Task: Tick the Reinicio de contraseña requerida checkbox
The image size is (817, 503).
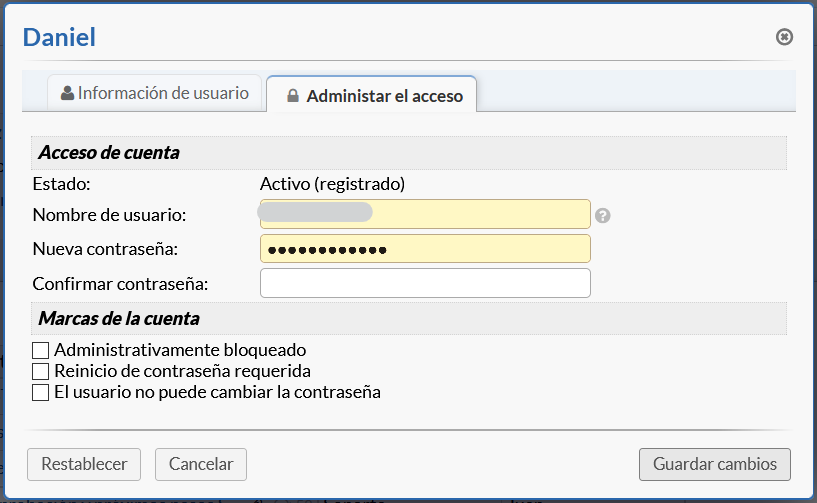Action: (41, 371)
